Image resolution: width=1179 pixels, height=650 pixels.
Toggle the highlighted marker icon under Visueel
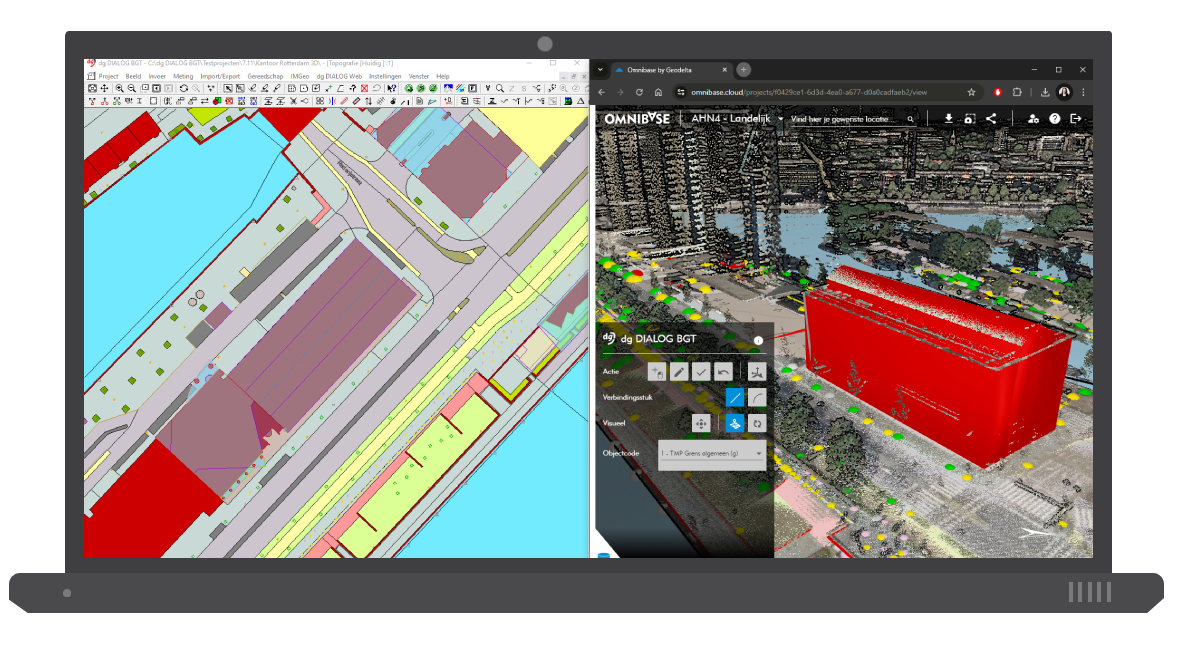735,424
